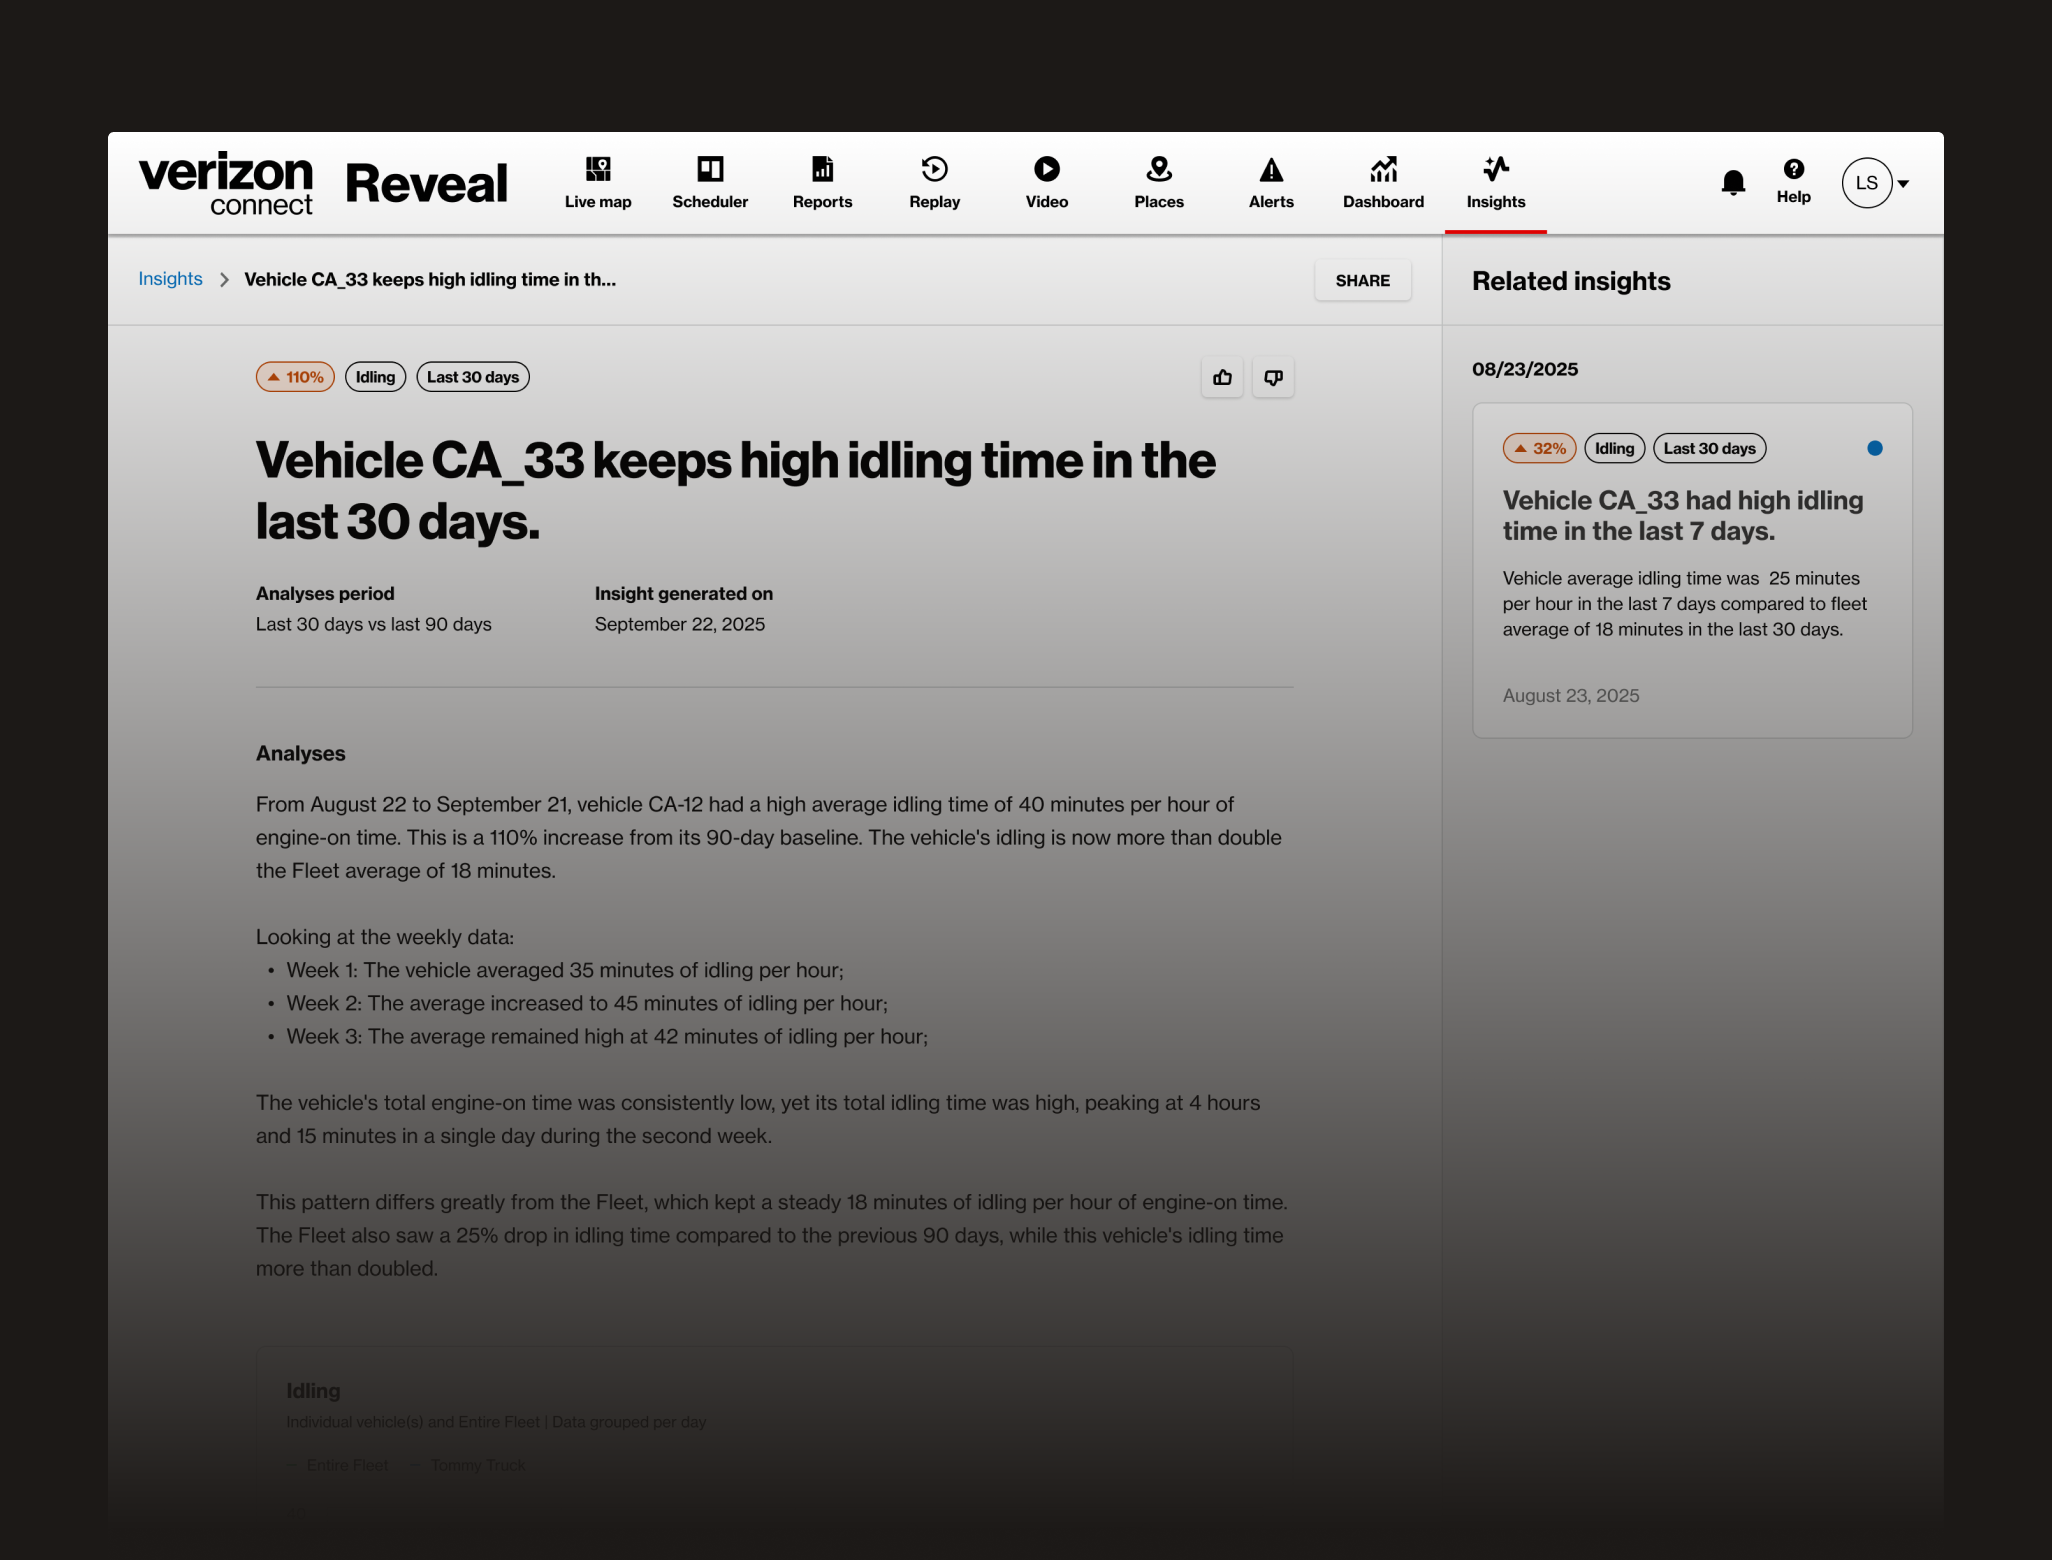Click the notifications bell icon
This screenshot has height=1560, width=2052.
click(x=1733, y=183)
